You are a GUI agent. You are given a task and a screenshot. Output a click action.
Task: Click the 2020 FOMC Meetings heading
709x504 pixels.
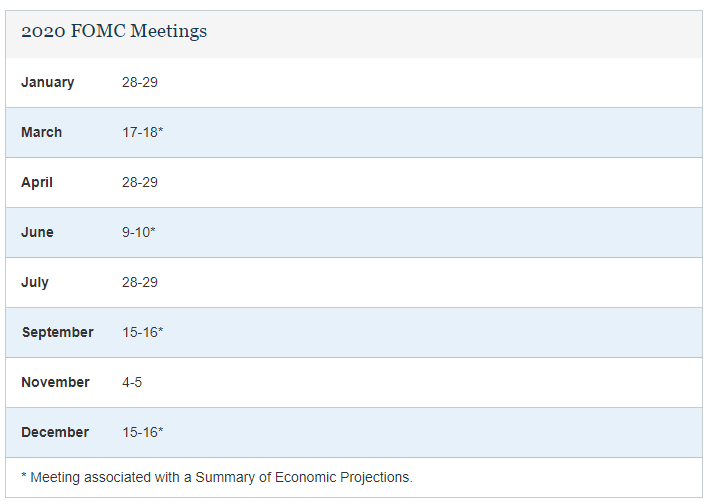(x=114, y=31)
